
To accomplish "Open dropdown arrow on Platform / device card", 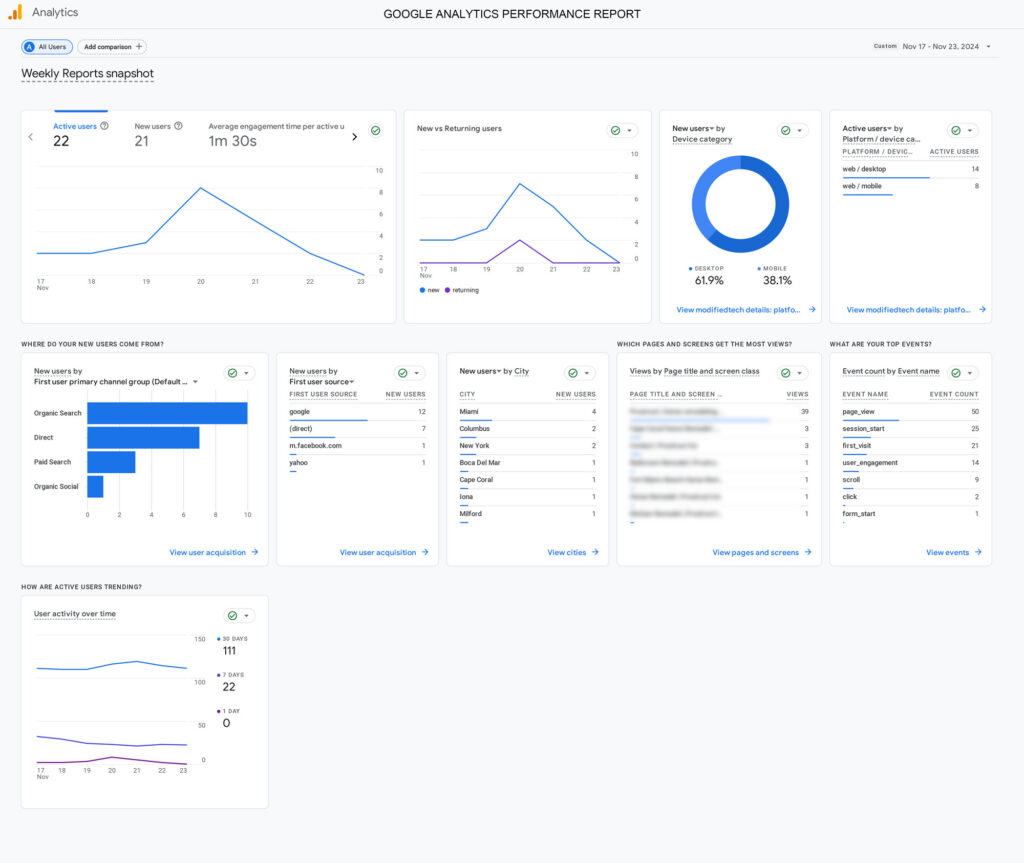I will coord(970,131).
